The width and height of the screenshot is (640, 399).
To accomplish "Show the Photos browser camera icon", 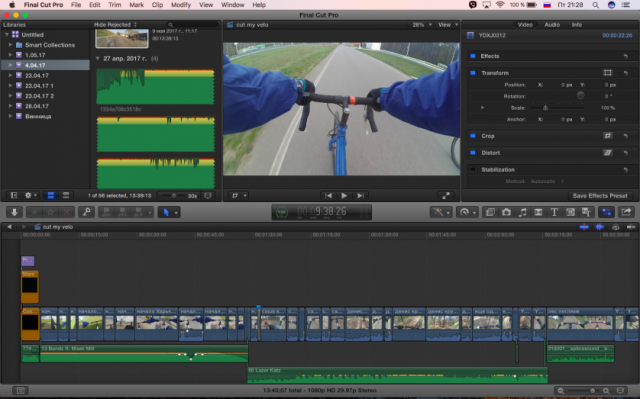I will click(x=506, y=212).
